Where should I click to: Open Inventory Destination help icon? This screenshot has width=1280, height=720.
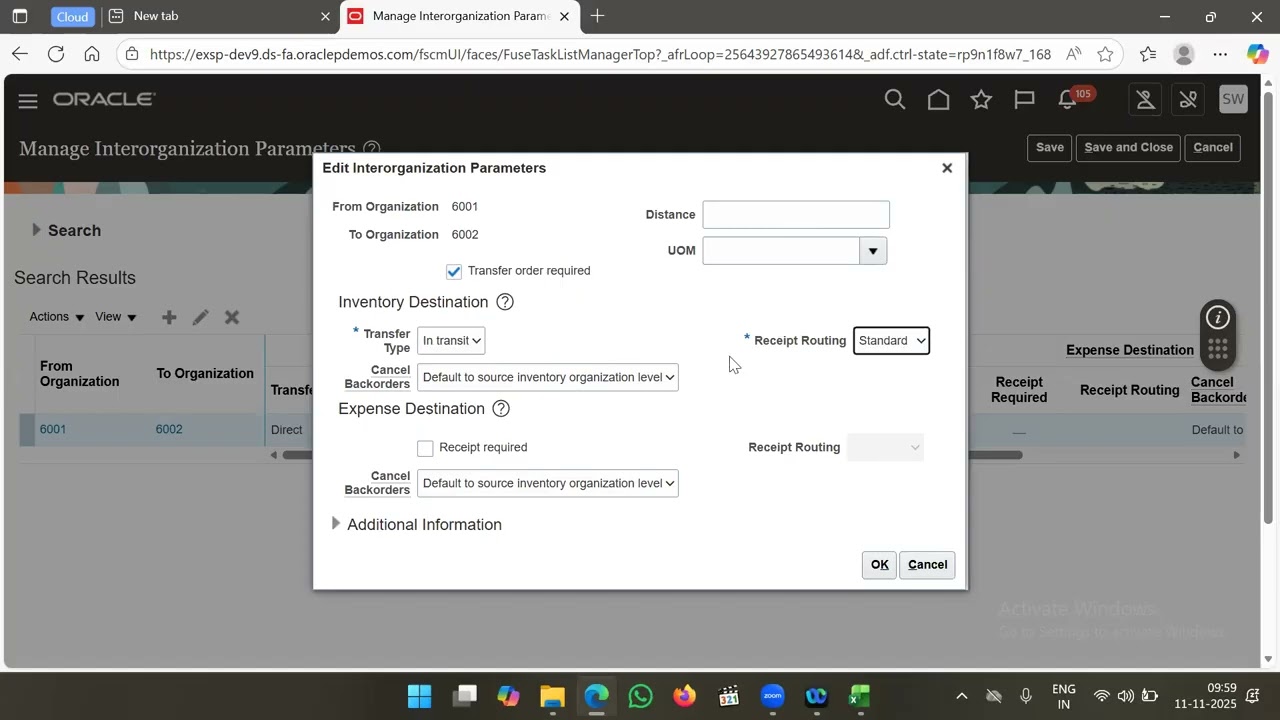[x=505, y=302]
